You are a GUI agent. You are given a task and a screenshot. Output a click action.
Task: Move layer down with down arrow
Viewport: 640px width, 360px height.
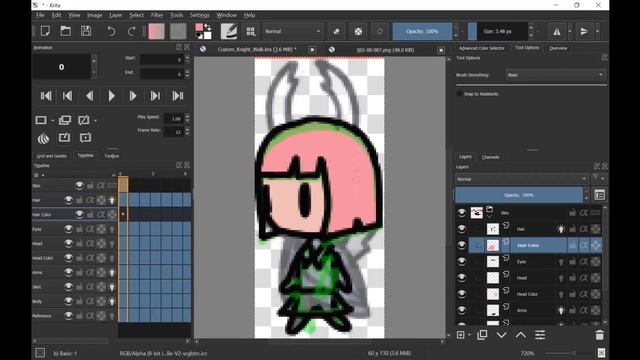click(501, 335)
